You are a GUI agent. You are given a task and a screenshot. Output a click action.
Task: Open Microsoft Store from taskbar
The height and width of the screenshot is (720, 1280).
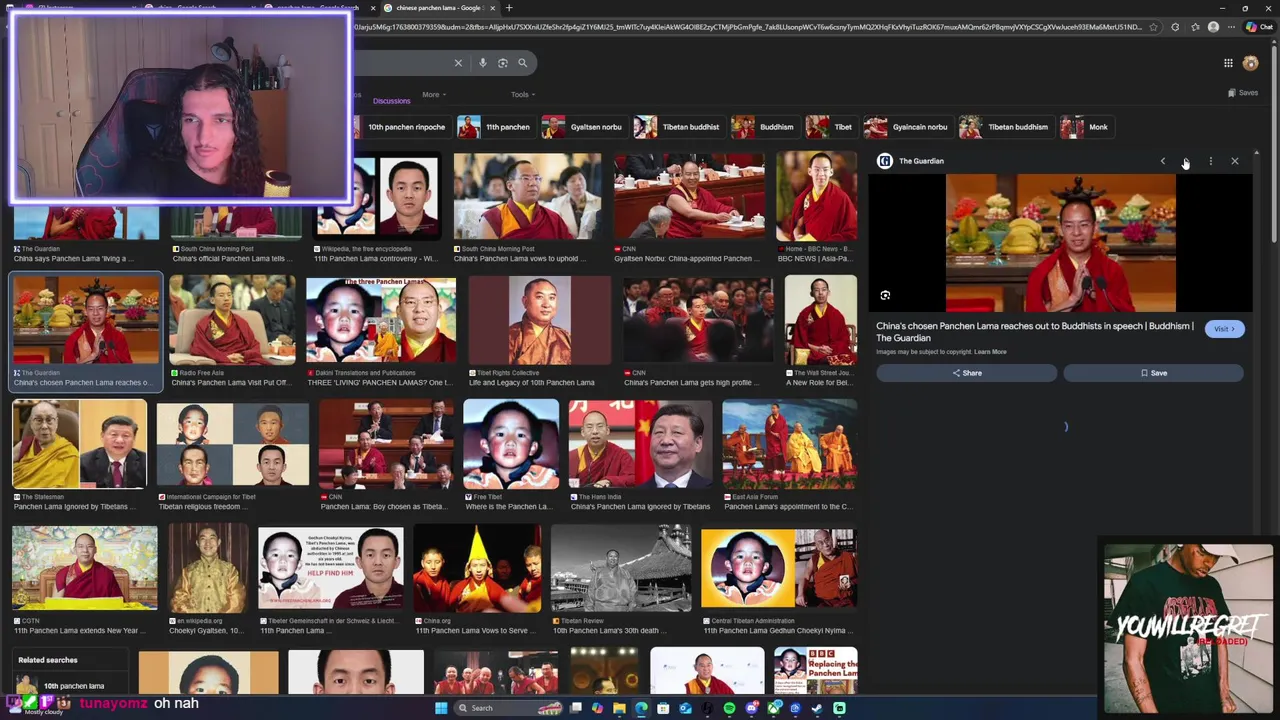tap(663, 708)
